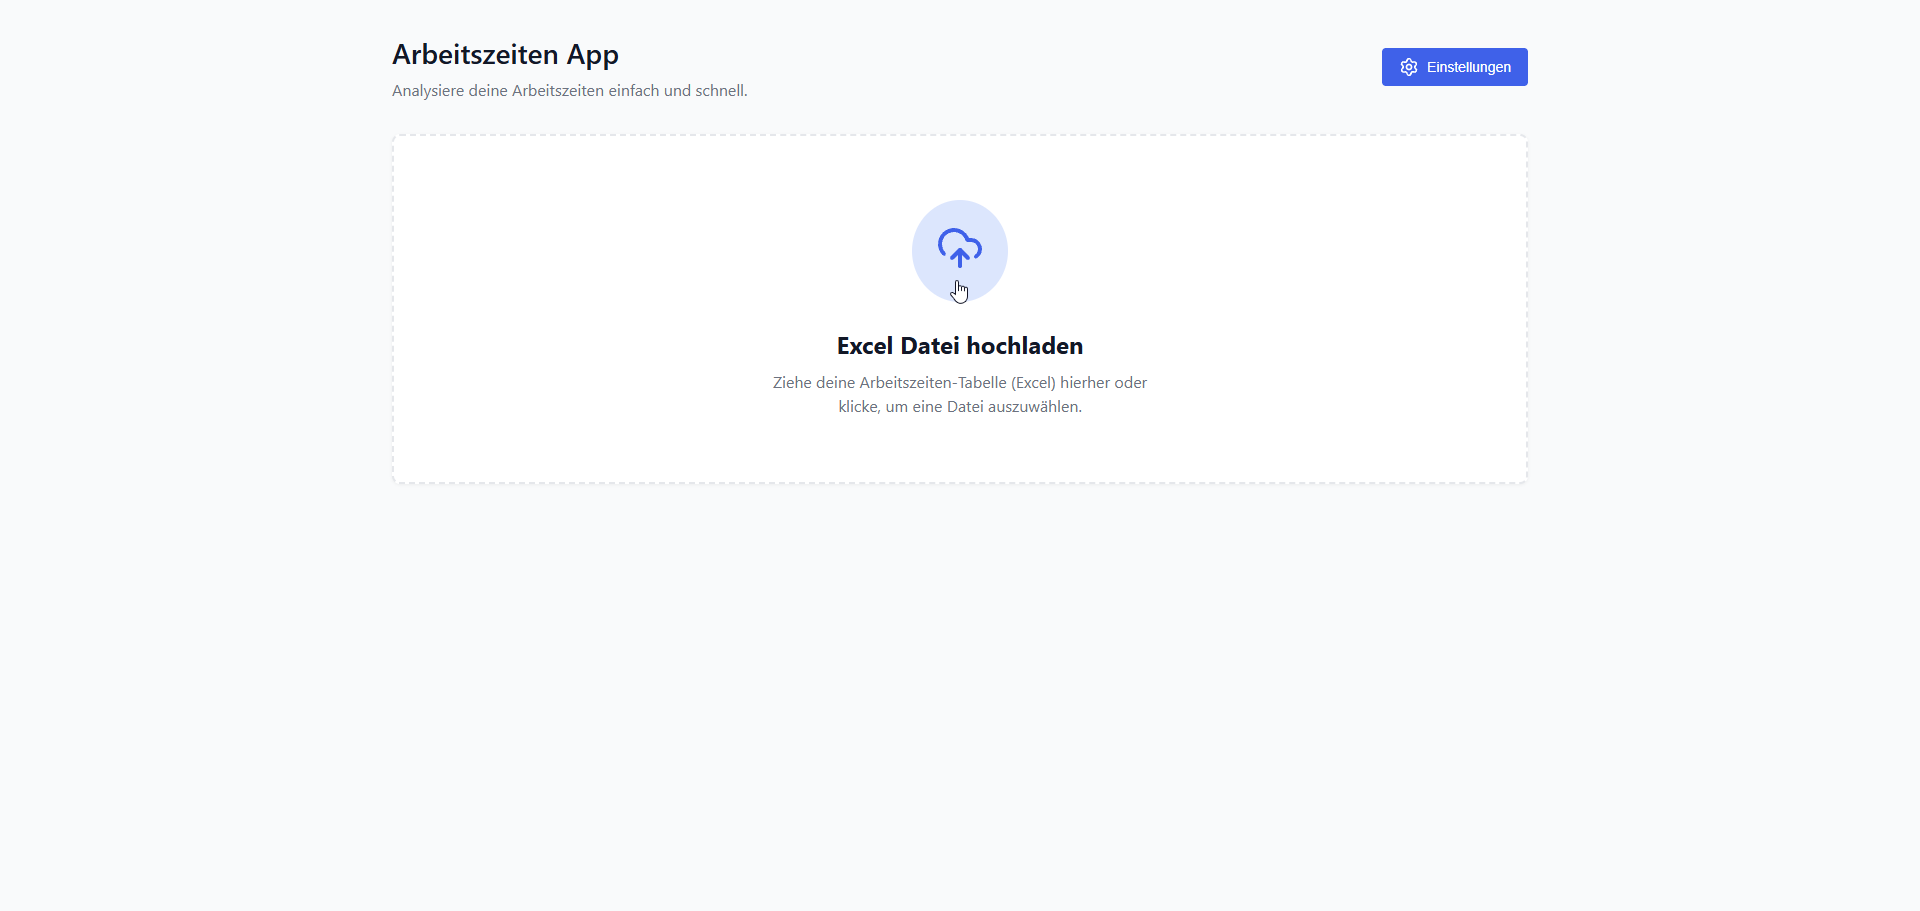Click the gear icon inside Einstellungen button

click(1409, 67)
